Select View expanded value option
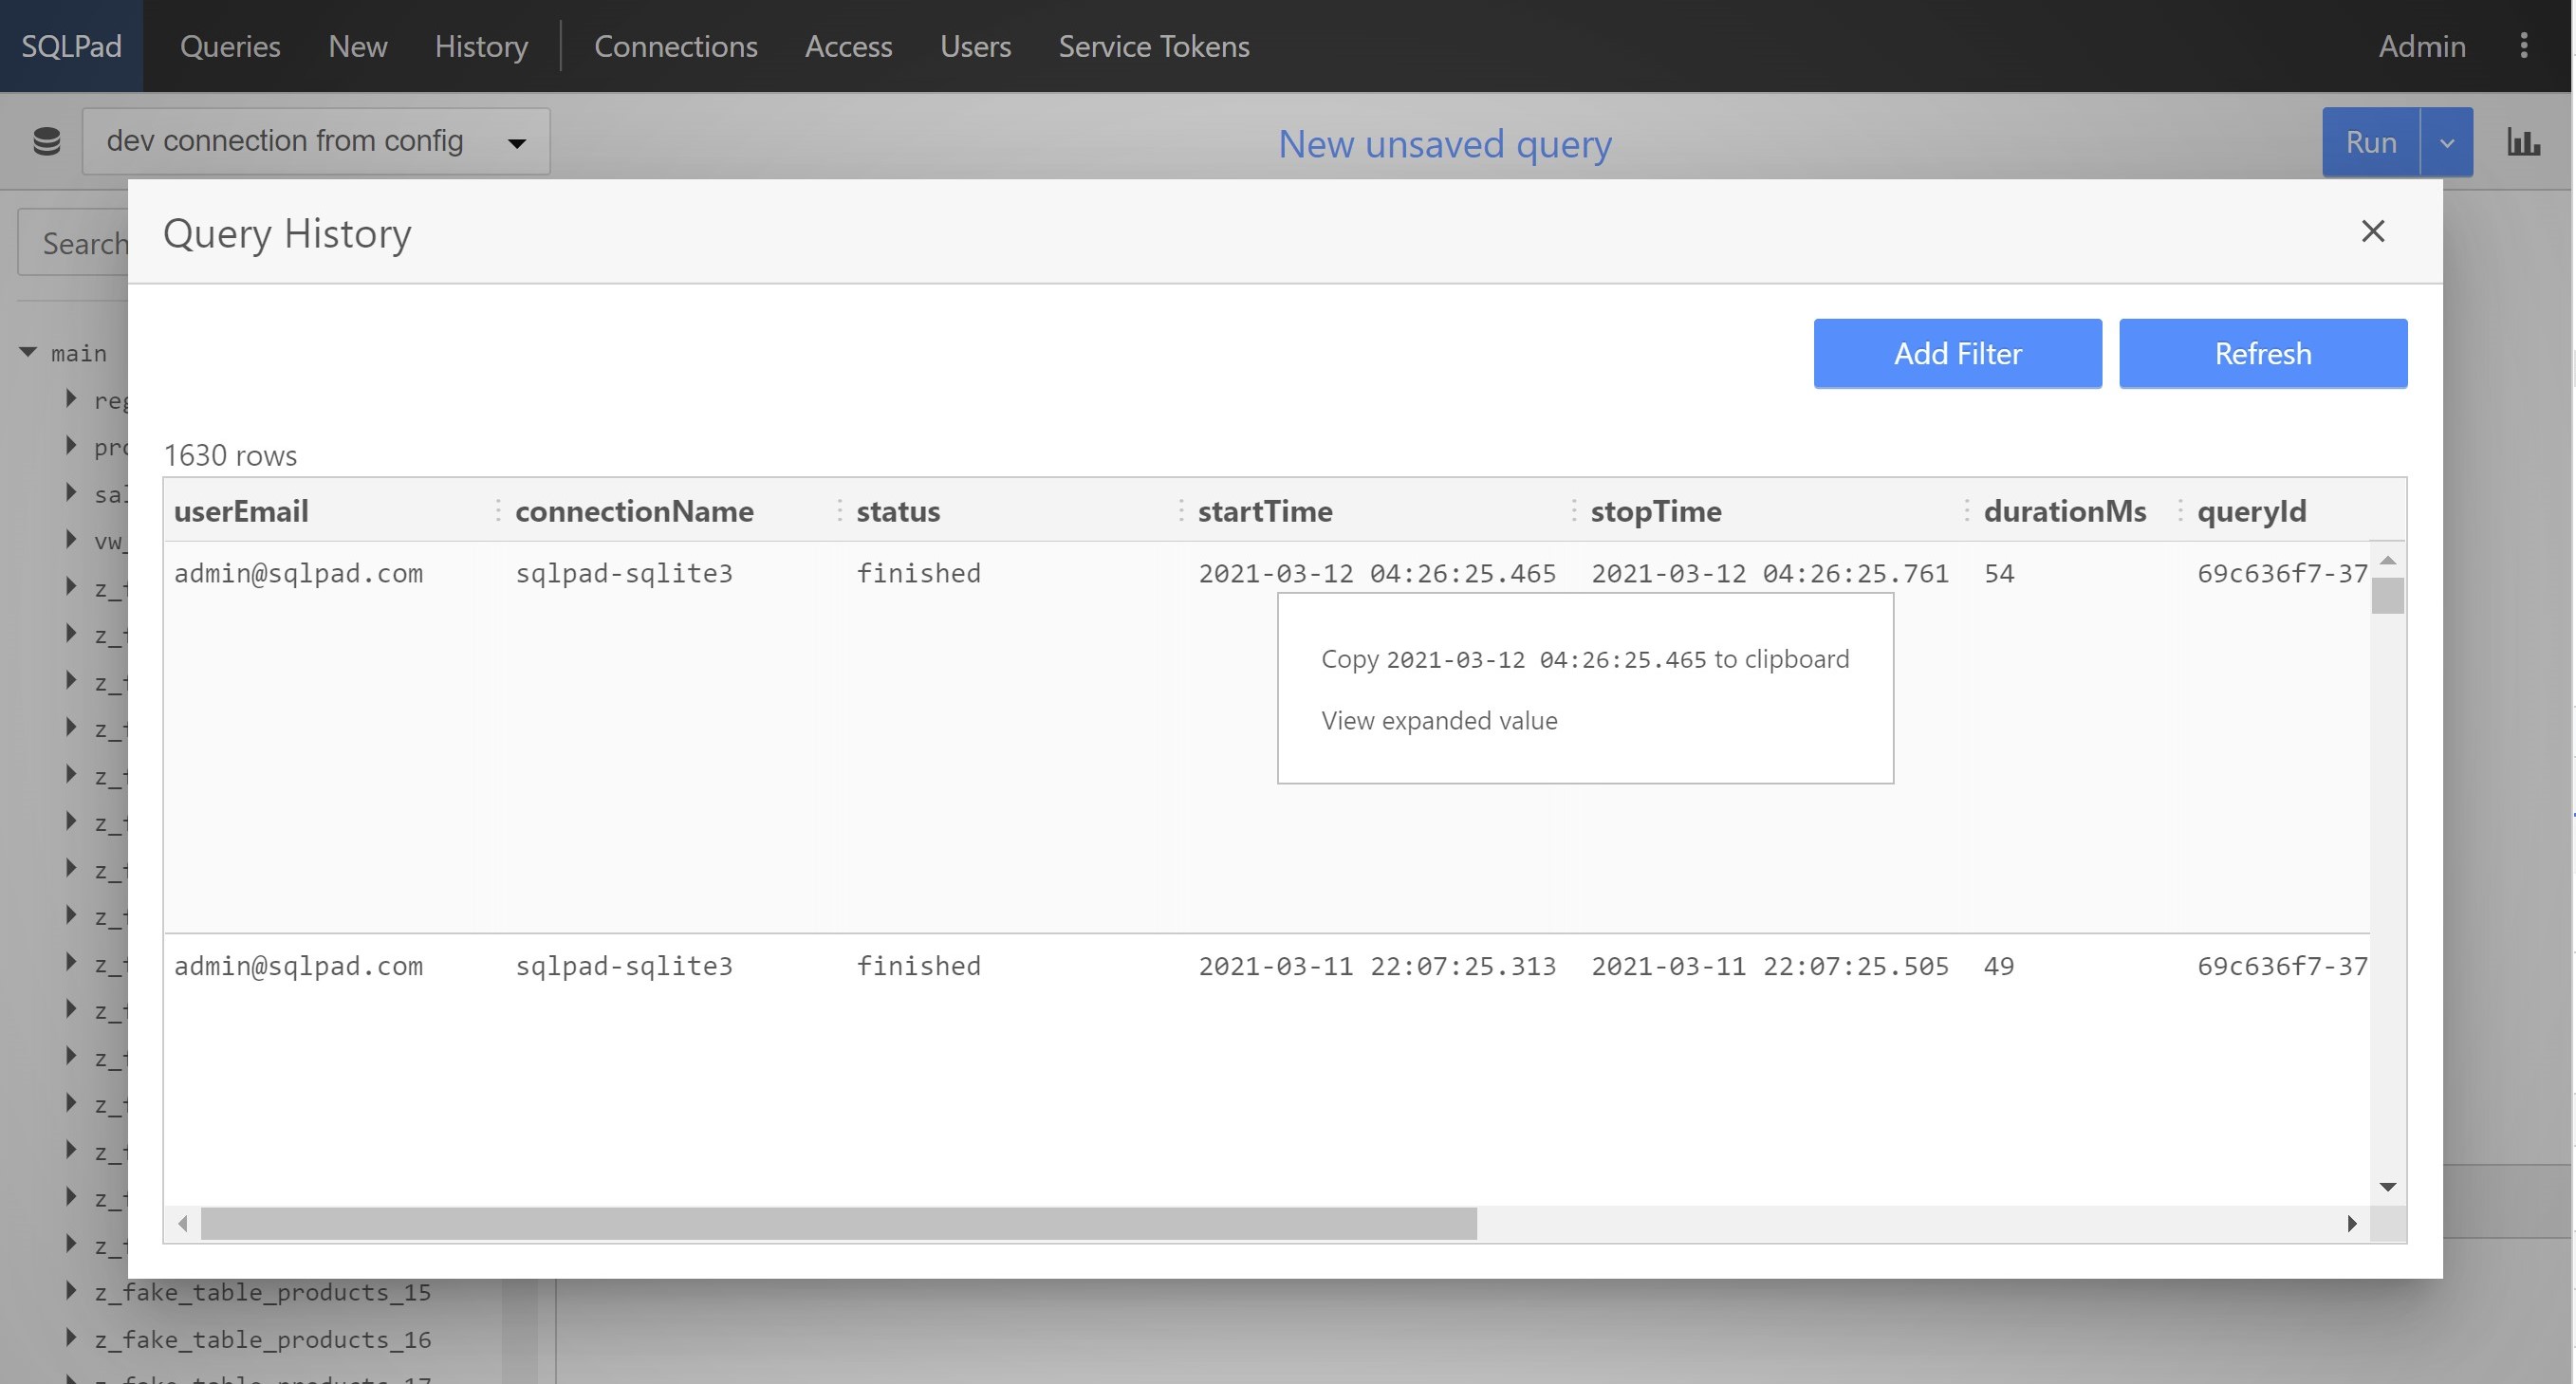This screenshot has height=1384, width=2576. (1438, 721)
